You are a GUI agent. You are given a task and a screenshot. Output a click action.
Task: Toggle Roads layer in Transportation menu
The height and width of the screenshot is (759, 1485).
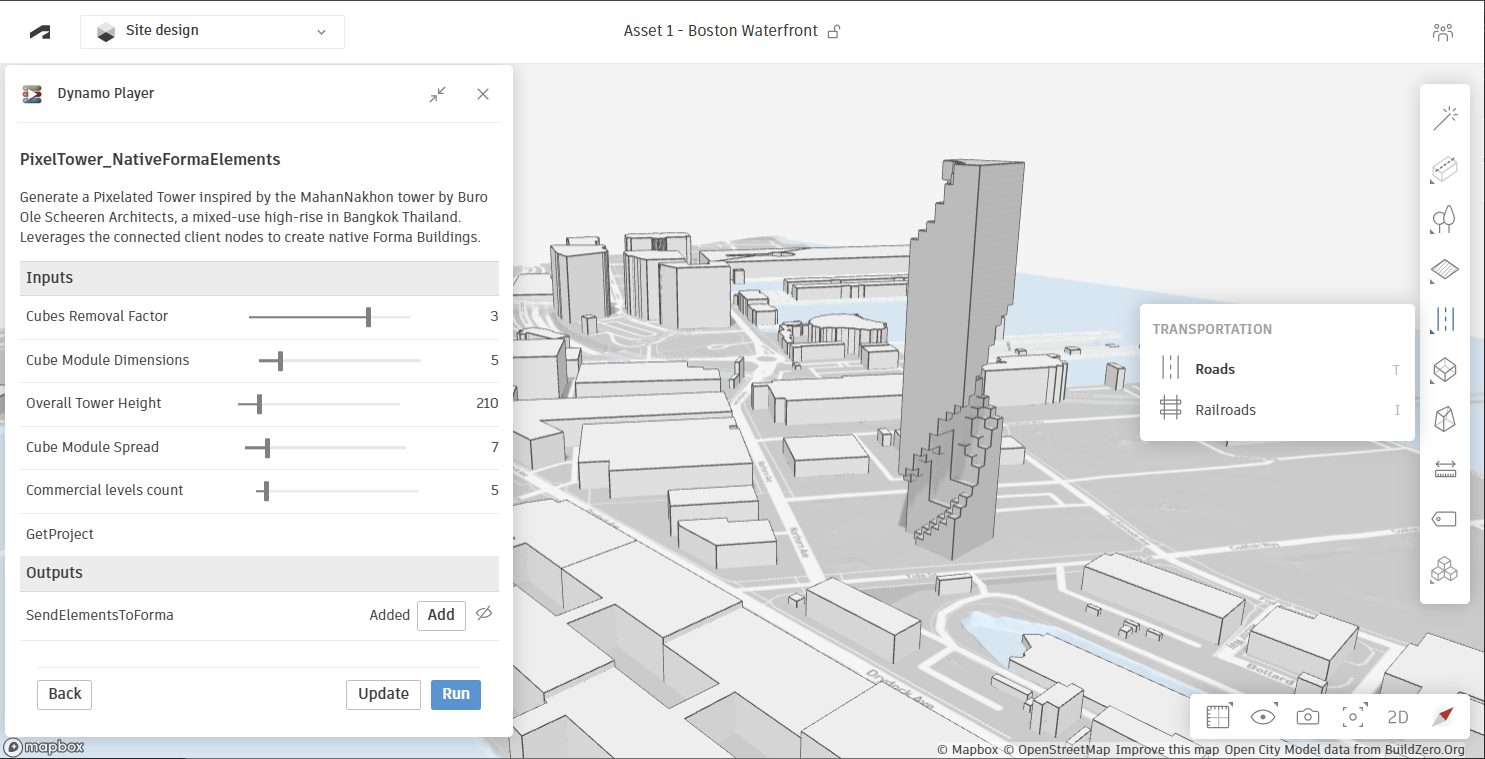[1214, 368]
